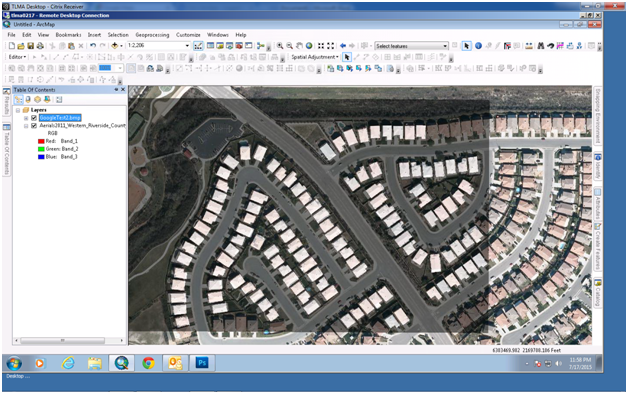The height and width of the screenshot is (394, 628).
Task: Open the File menu
Action: (x=12, y=35)
